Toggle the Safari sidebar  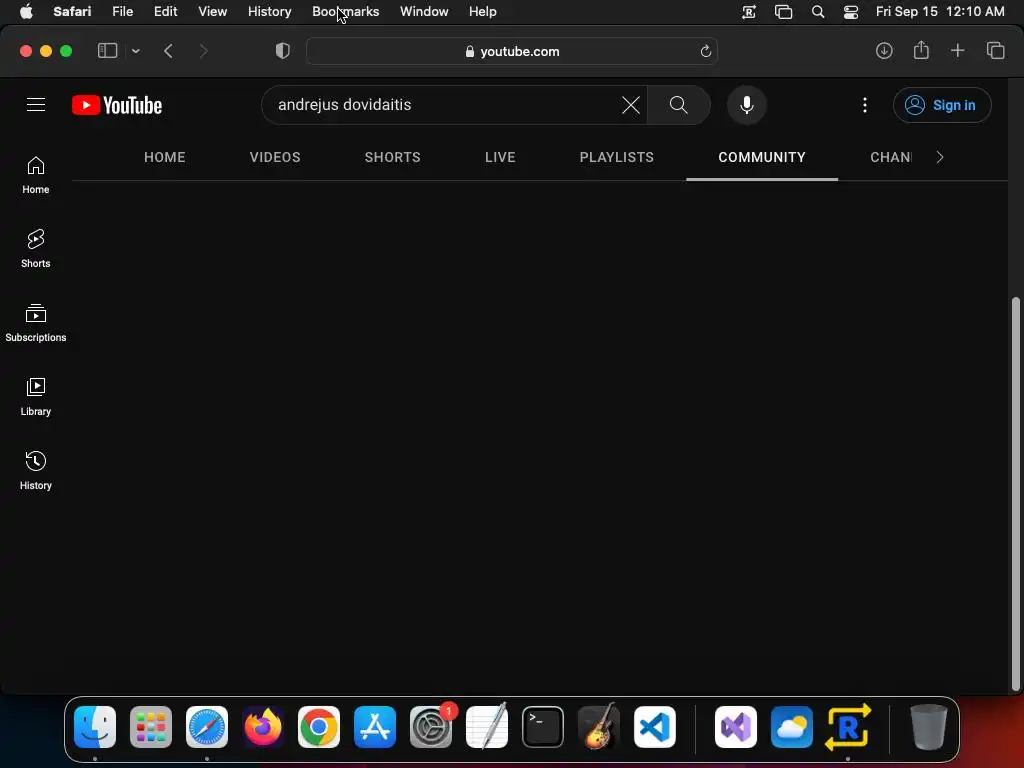(x=107, y=51)
